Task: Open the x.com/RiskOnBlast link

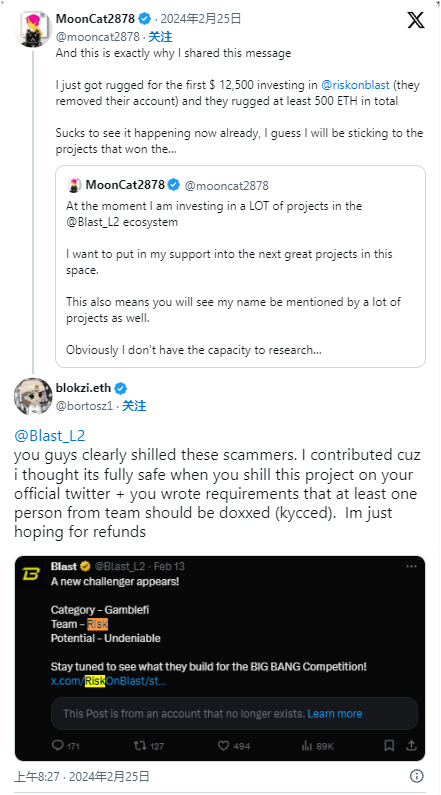Action: point(108,681)
